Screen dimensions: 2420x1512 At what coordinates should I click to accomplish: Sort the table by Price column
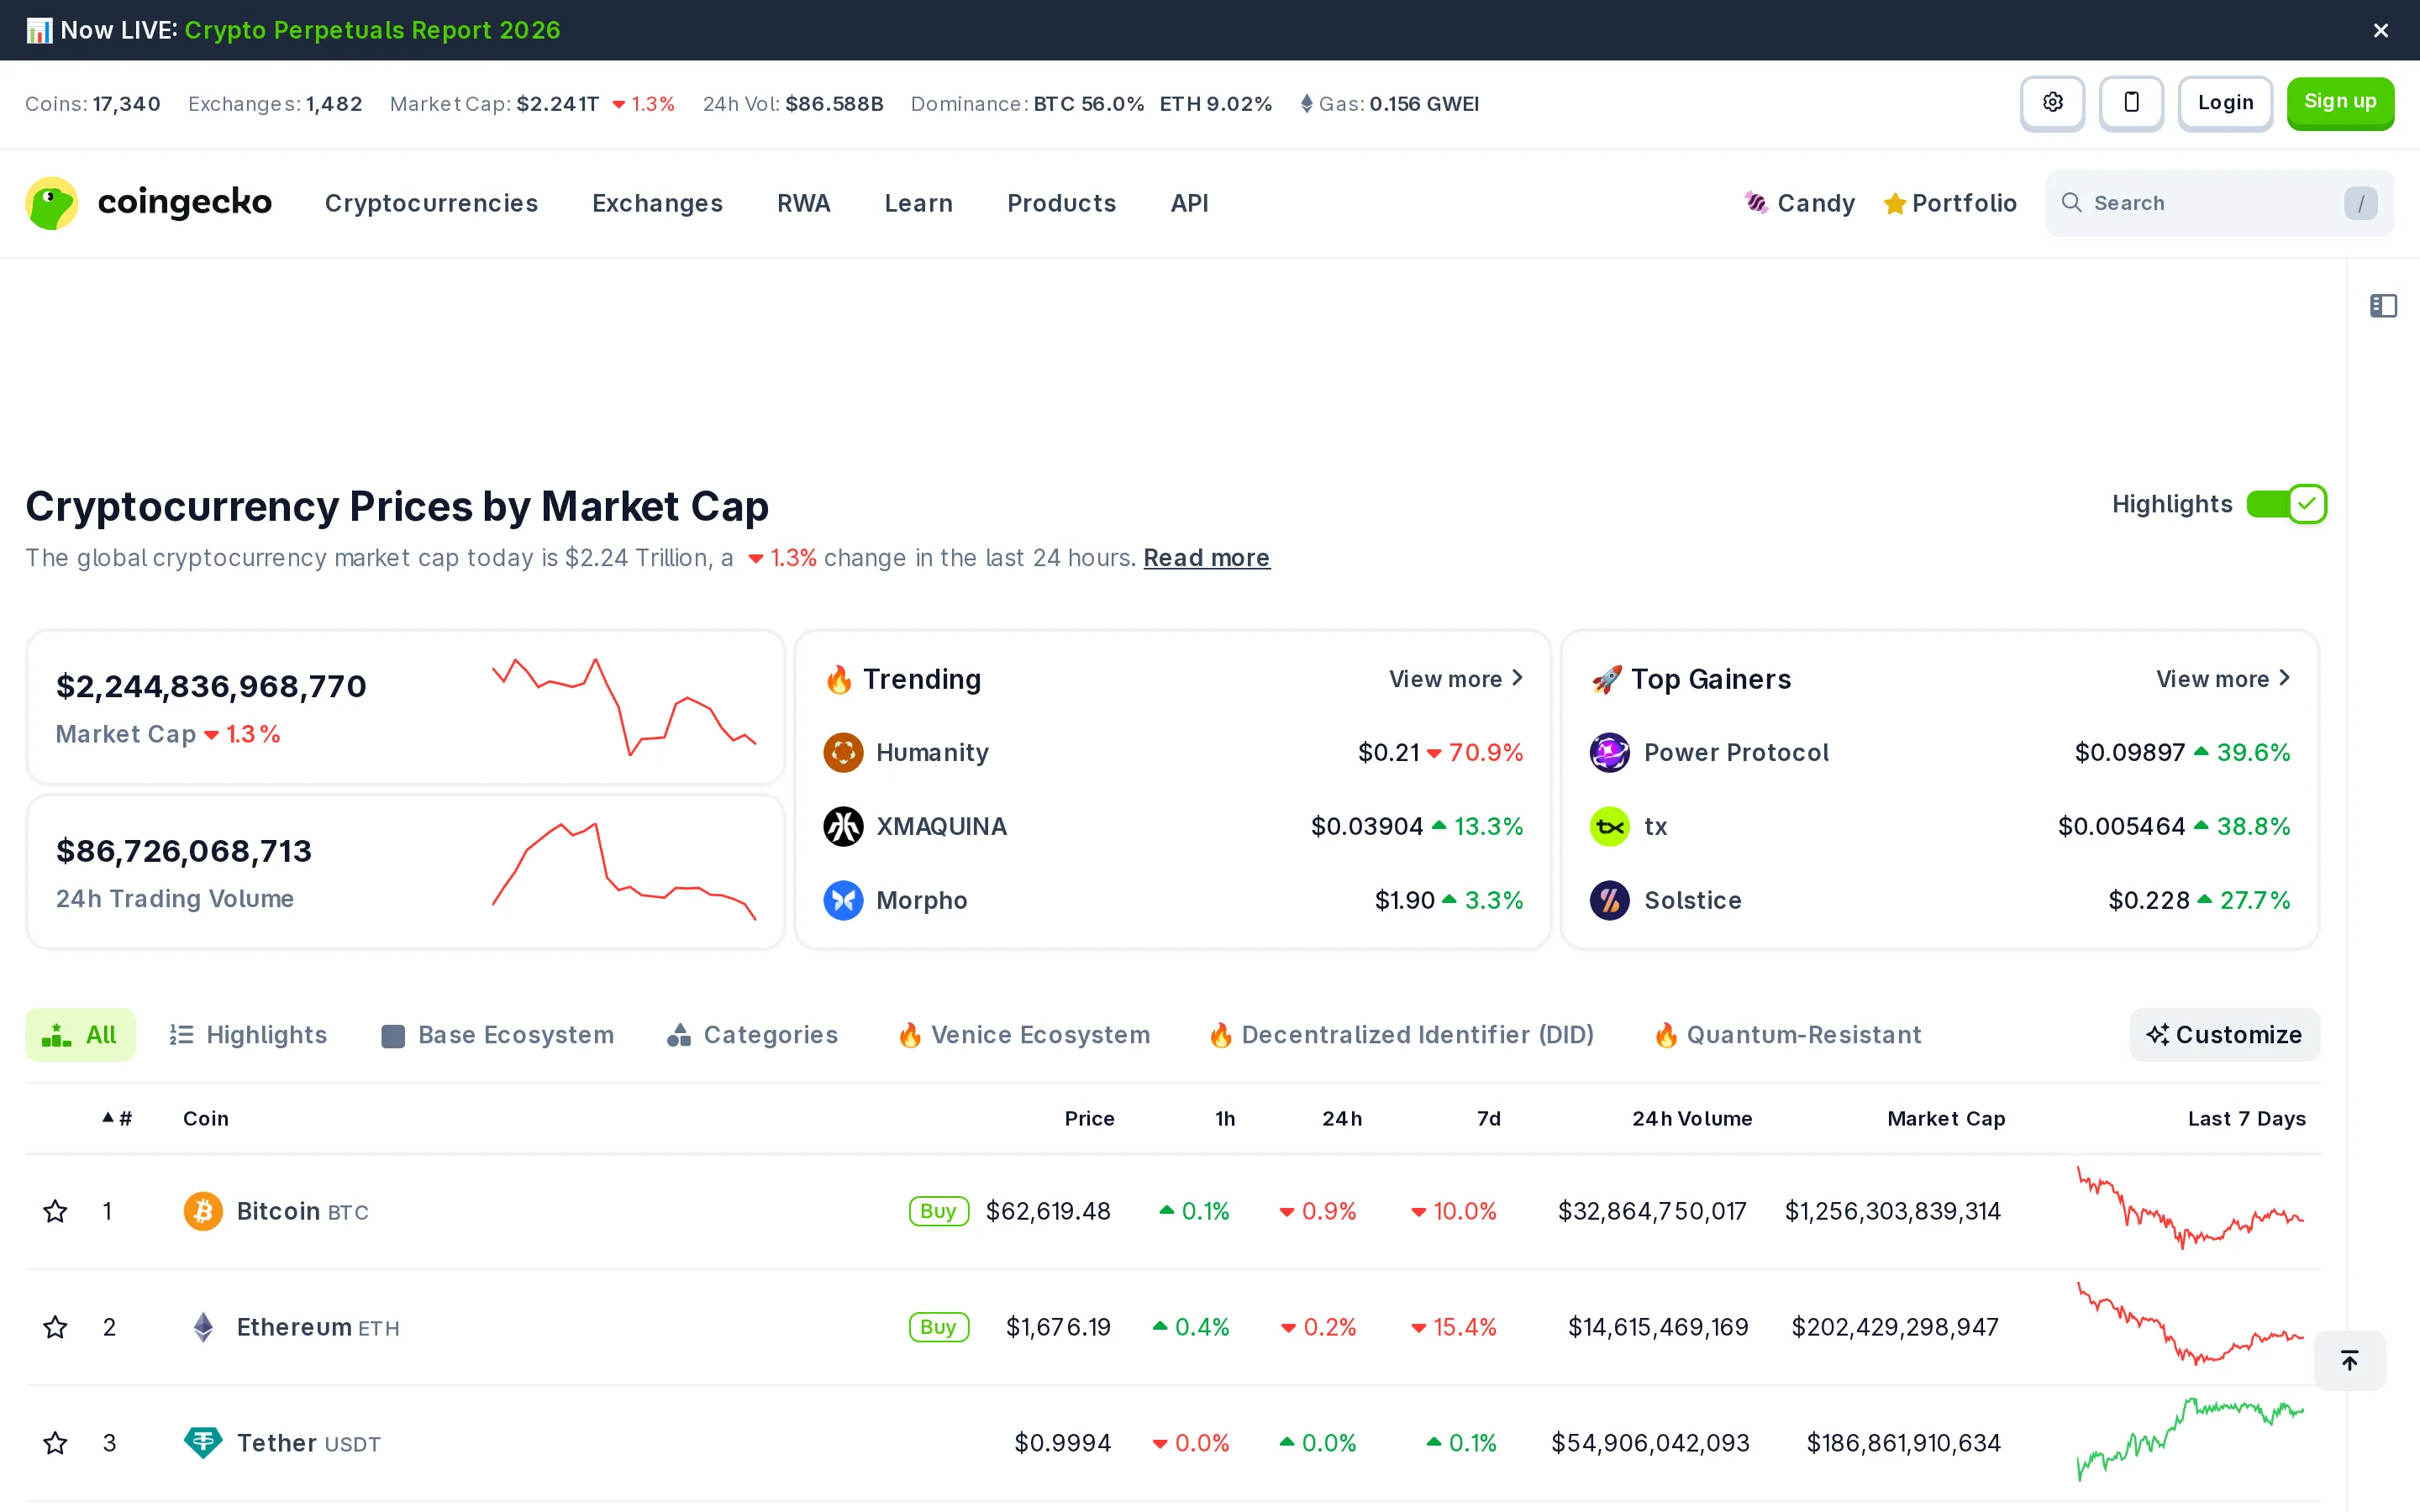coord(1089,1119)
